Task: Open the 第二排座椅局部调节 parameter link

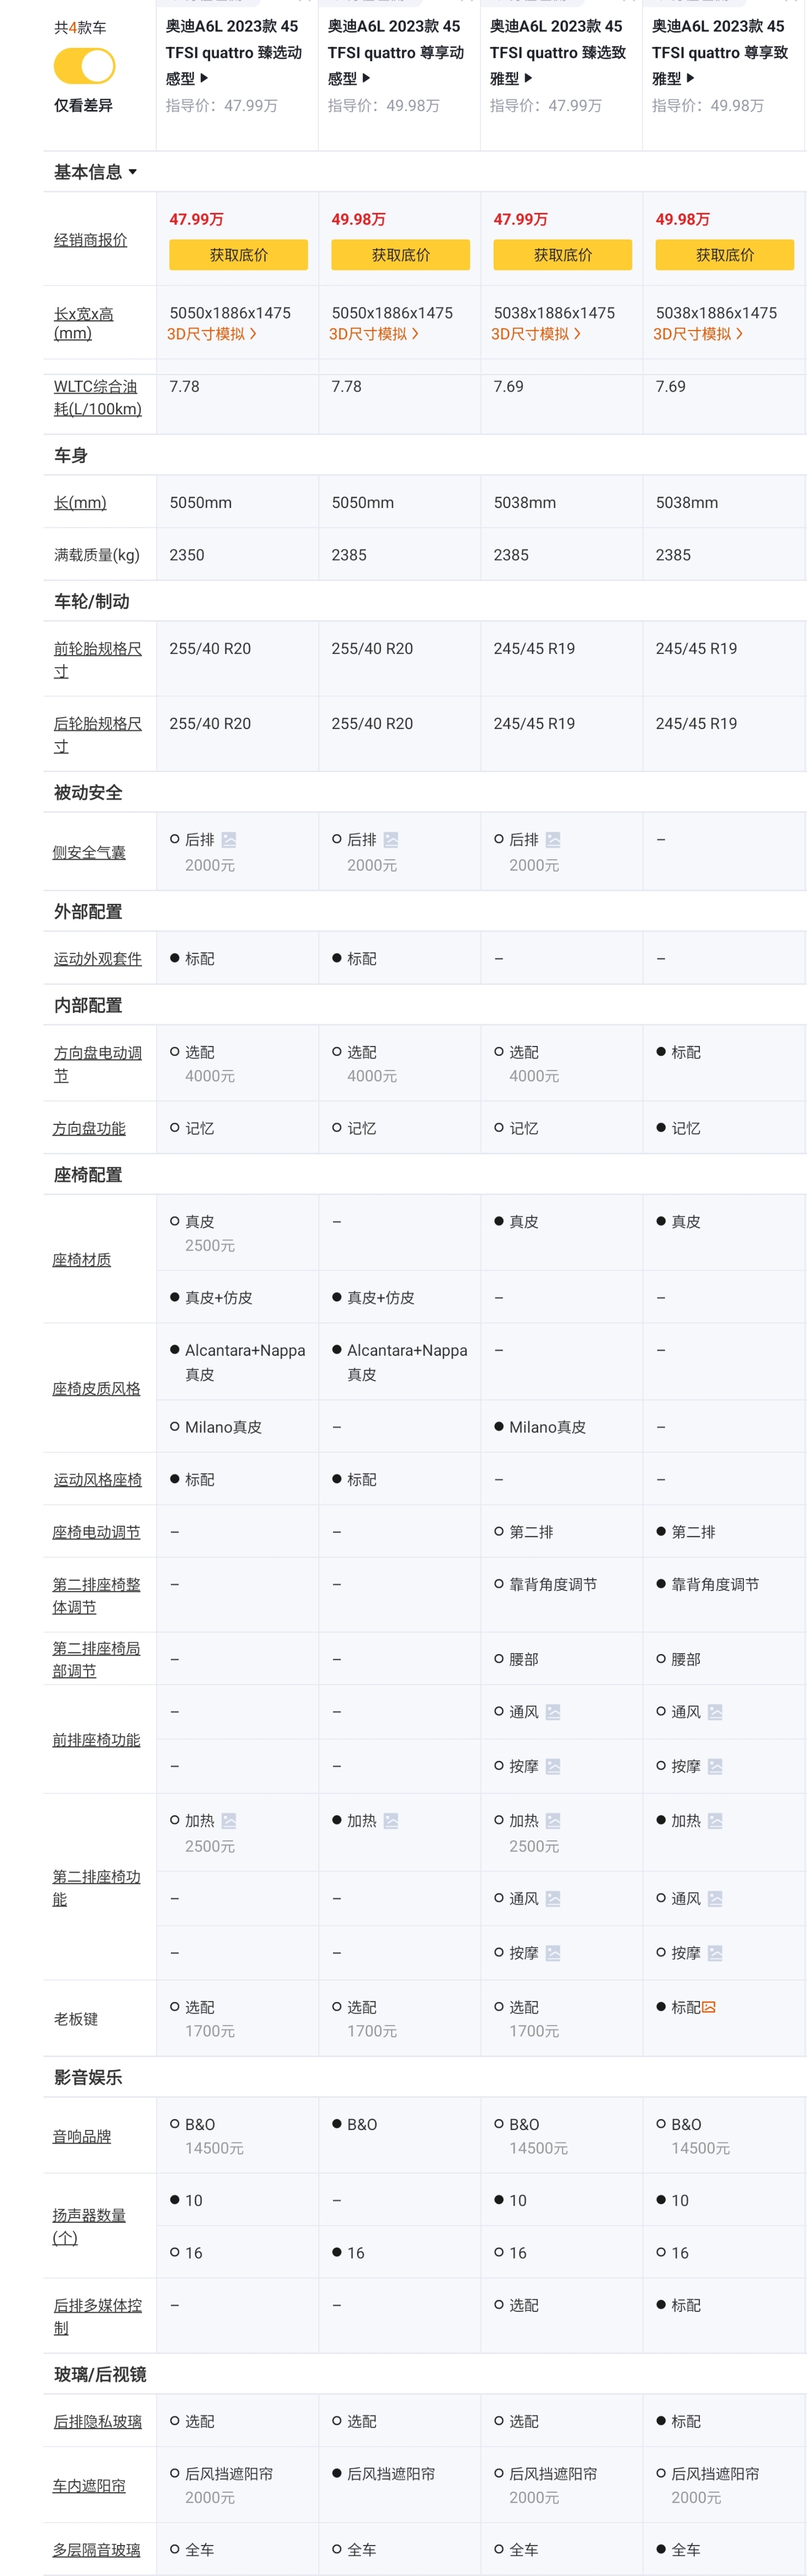Action: pos(96,1660)
